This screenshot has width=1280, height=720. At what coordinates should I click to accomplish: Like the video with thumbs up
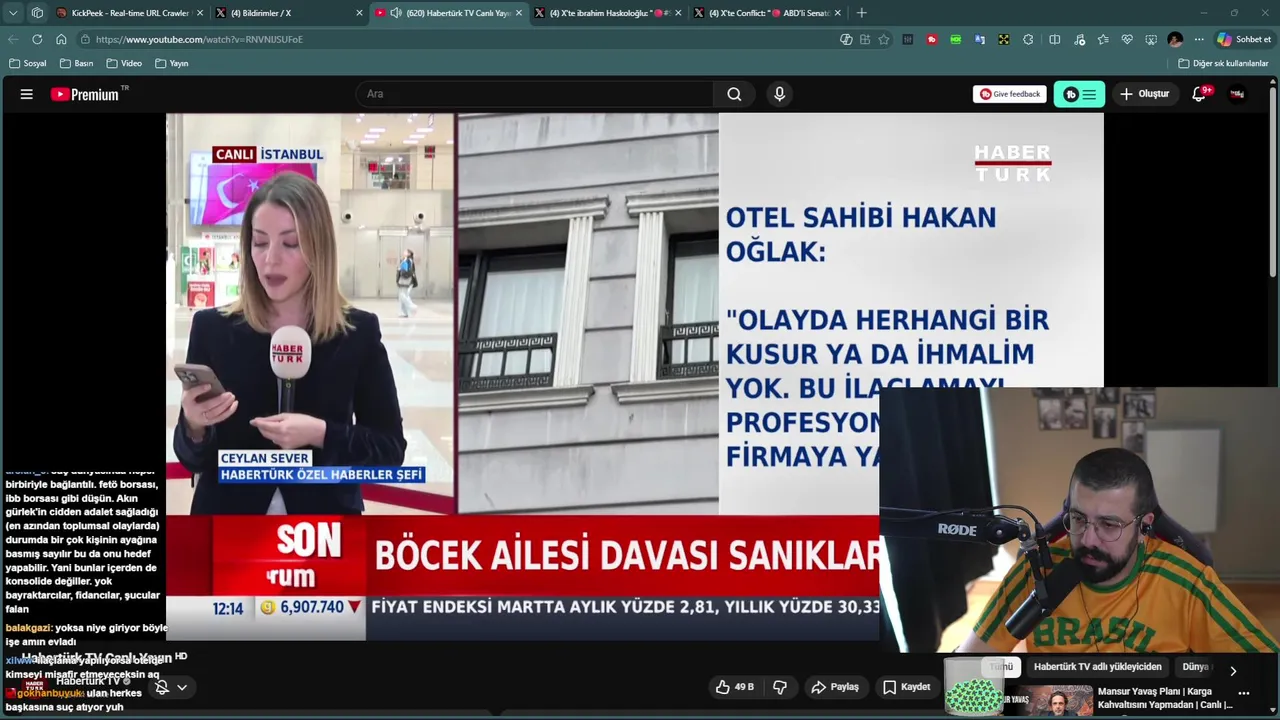[x=735, y=687]
